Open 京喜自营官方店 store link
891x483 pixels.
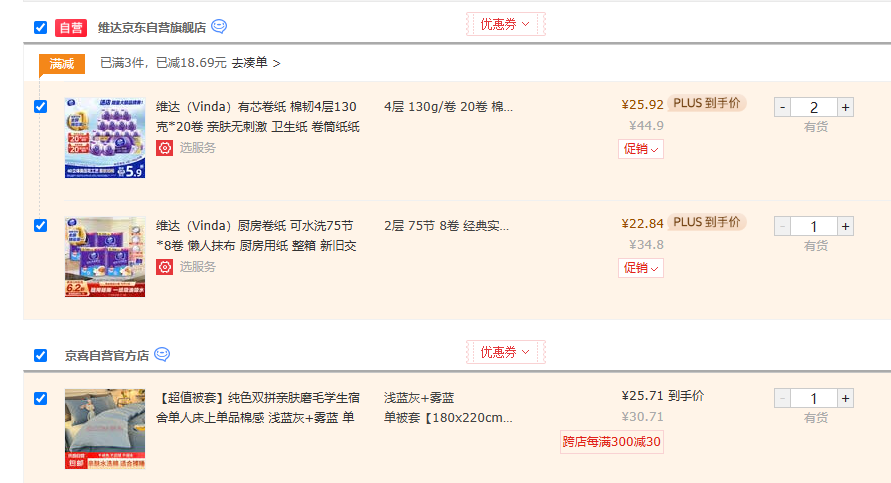[107, 356]
